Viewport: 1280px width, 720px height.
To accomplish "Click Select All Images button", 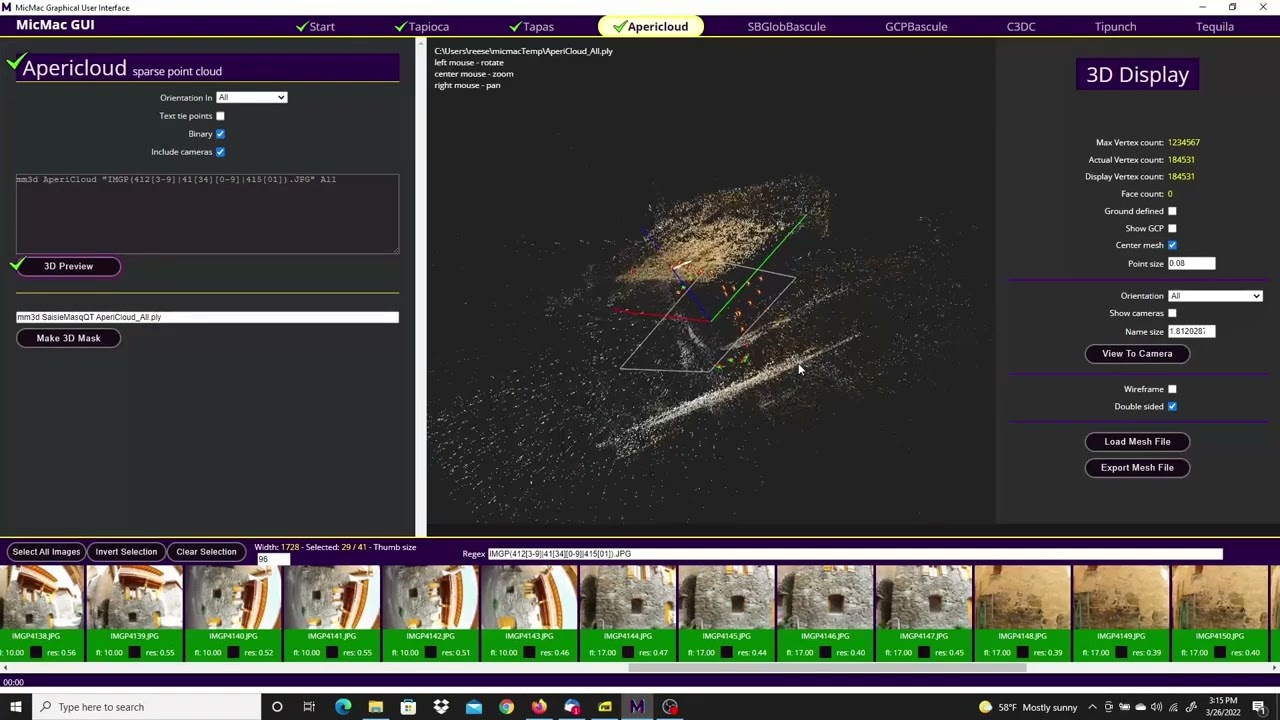I will (46, 552).
